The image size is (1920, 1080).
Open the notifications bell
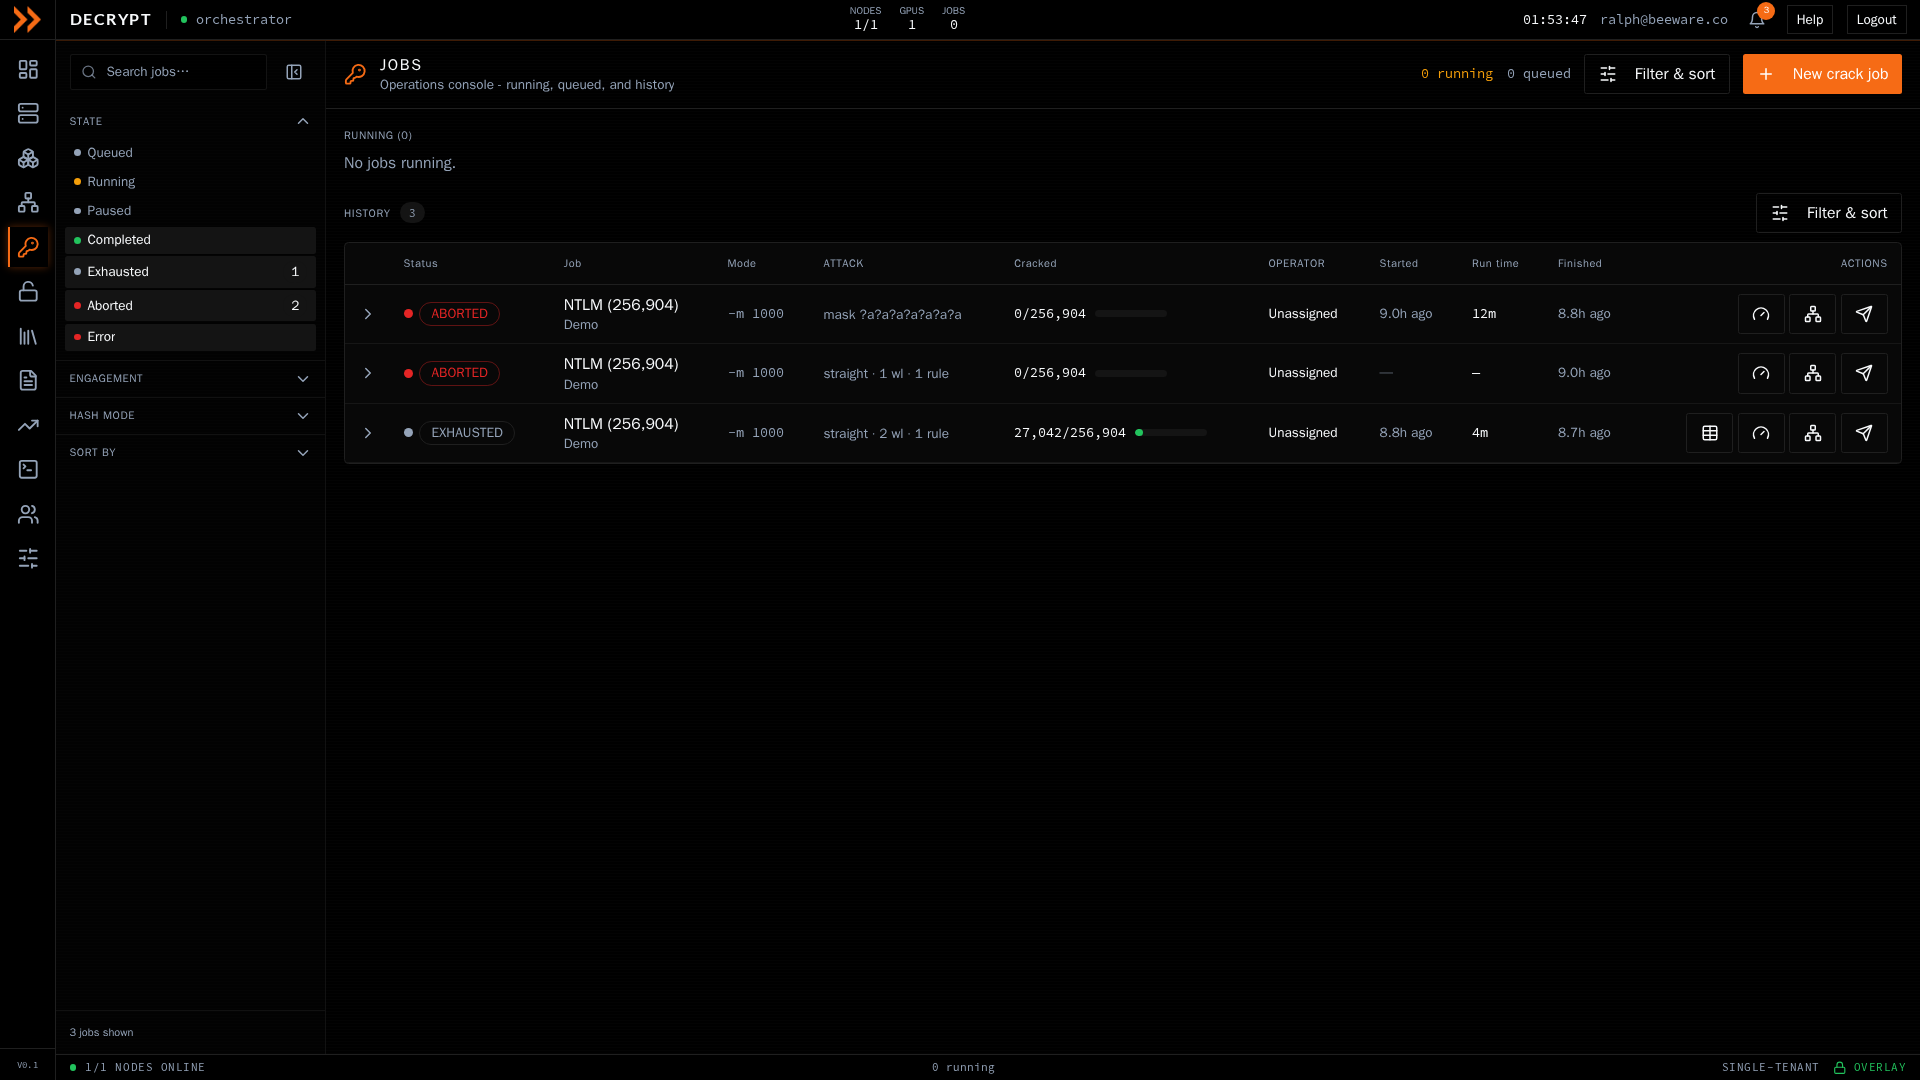[1757, 20]
